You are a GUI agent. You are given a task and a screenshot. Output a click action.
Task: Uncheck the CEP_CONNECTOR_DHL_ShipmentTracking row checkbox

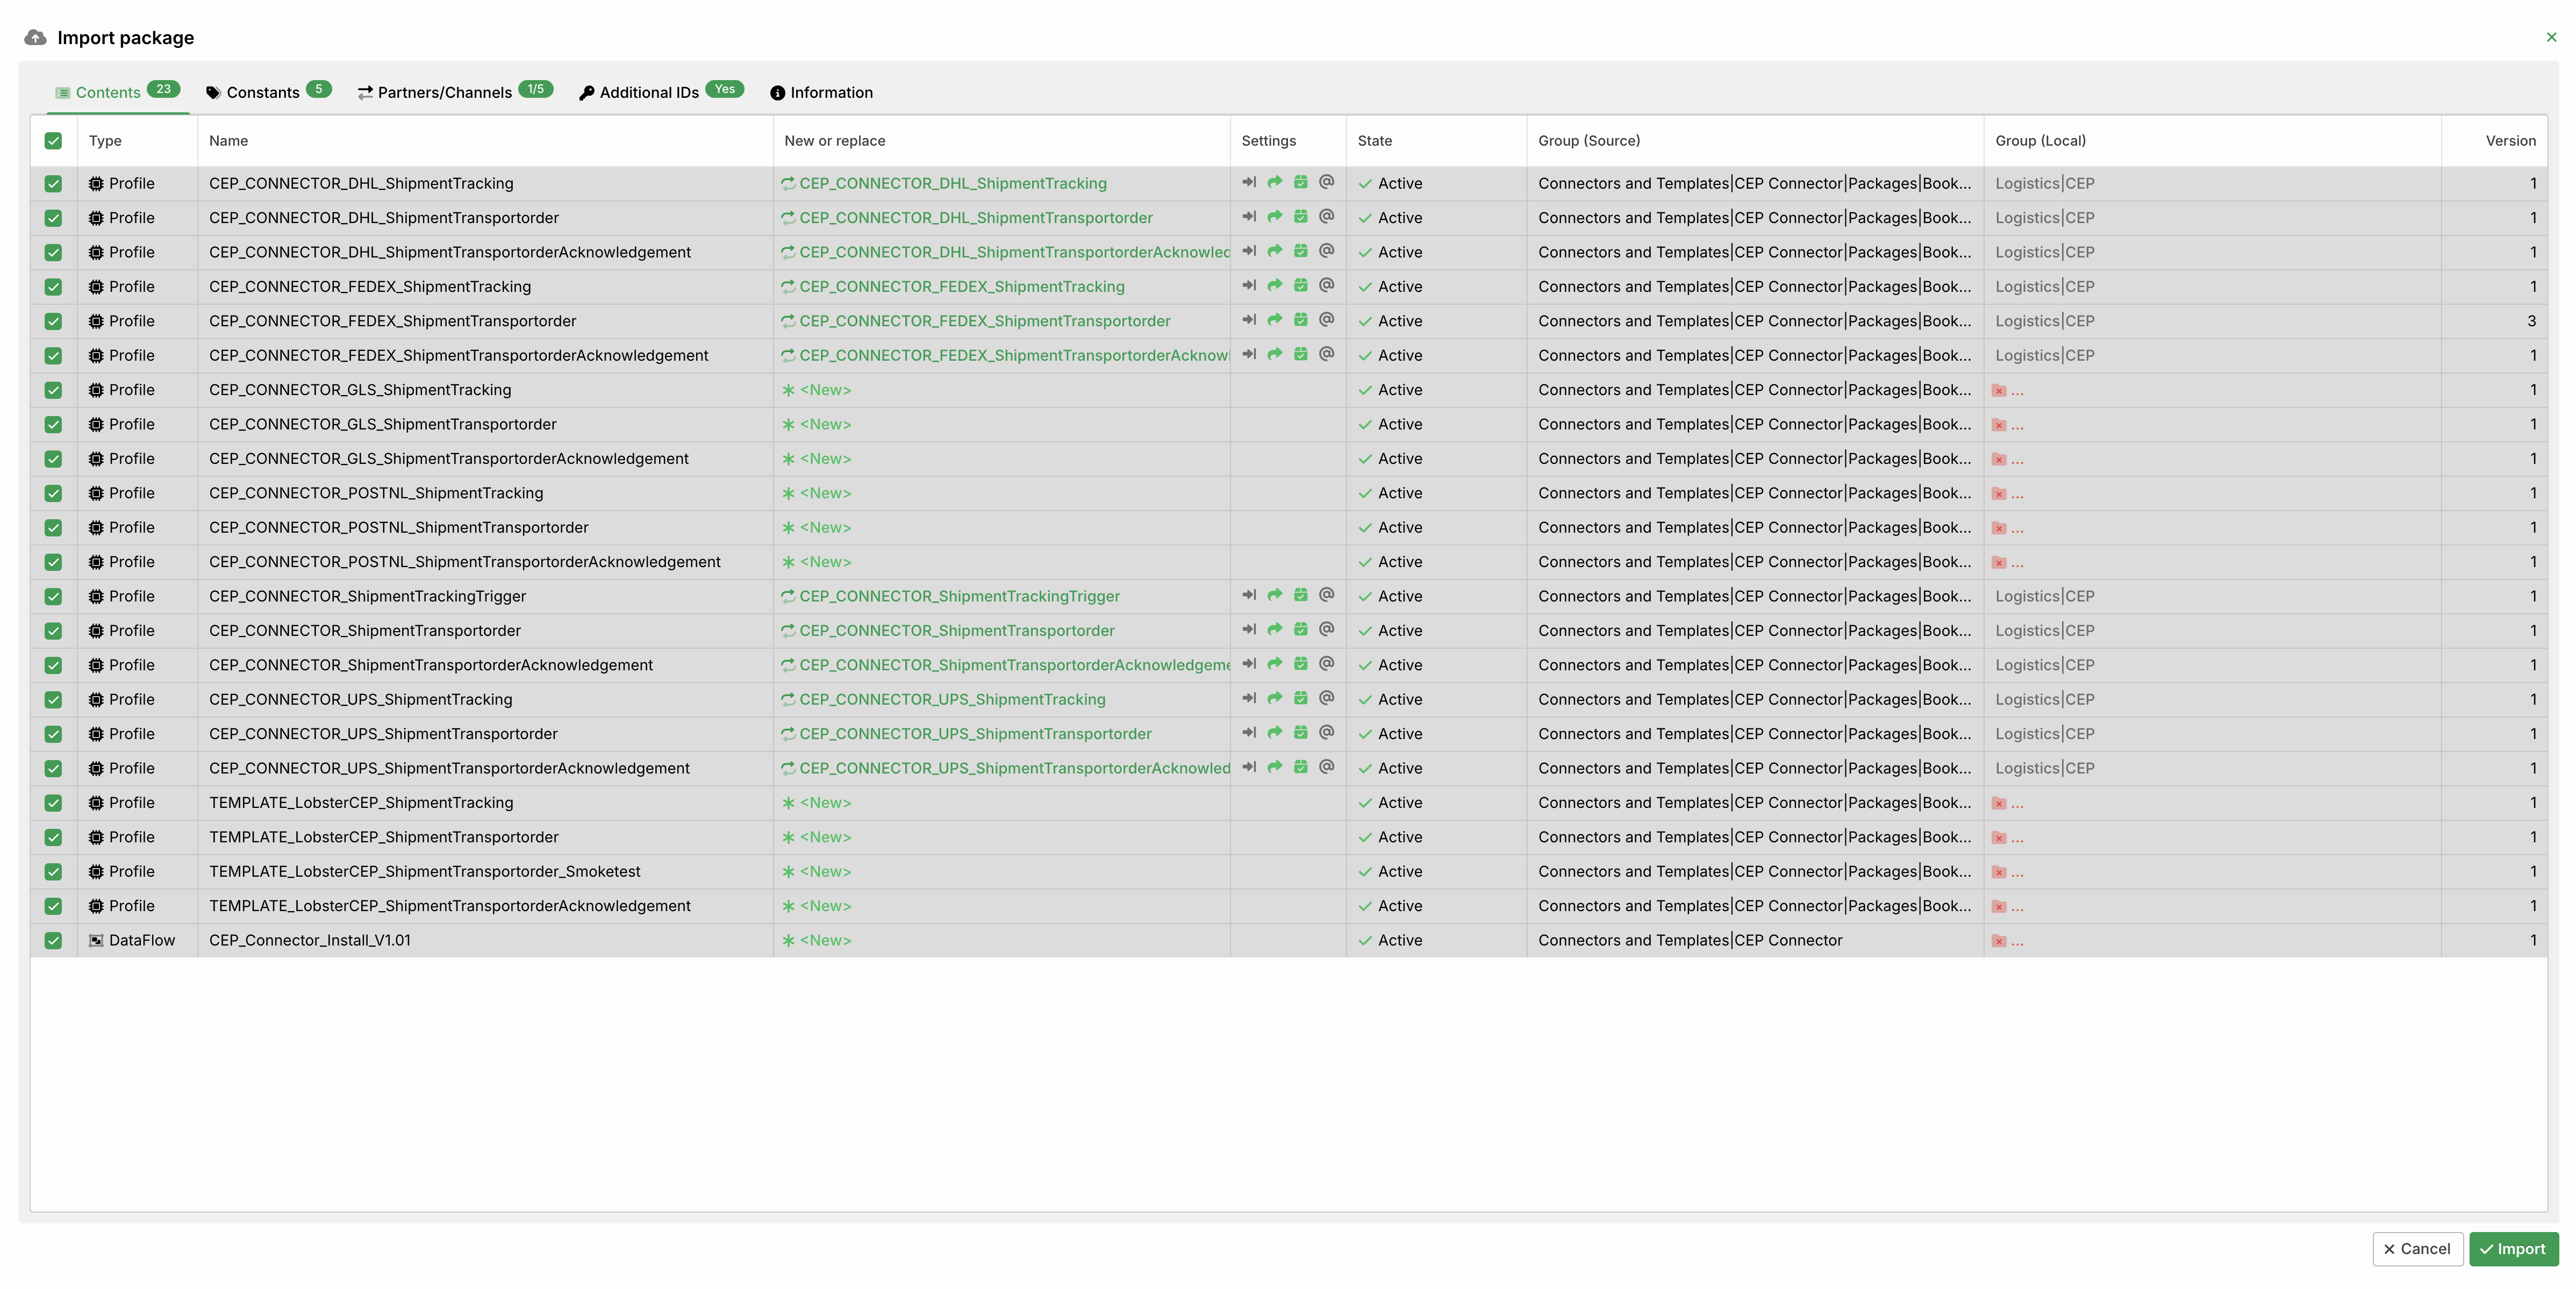point(54,184)
